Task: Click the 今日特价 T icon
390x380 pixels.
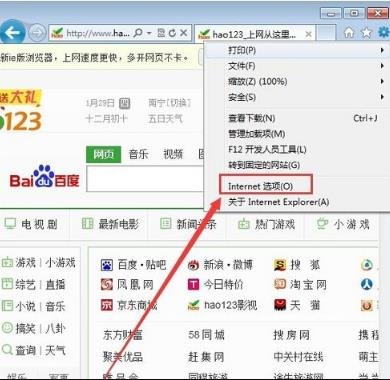Action: [x=193, y=285]
